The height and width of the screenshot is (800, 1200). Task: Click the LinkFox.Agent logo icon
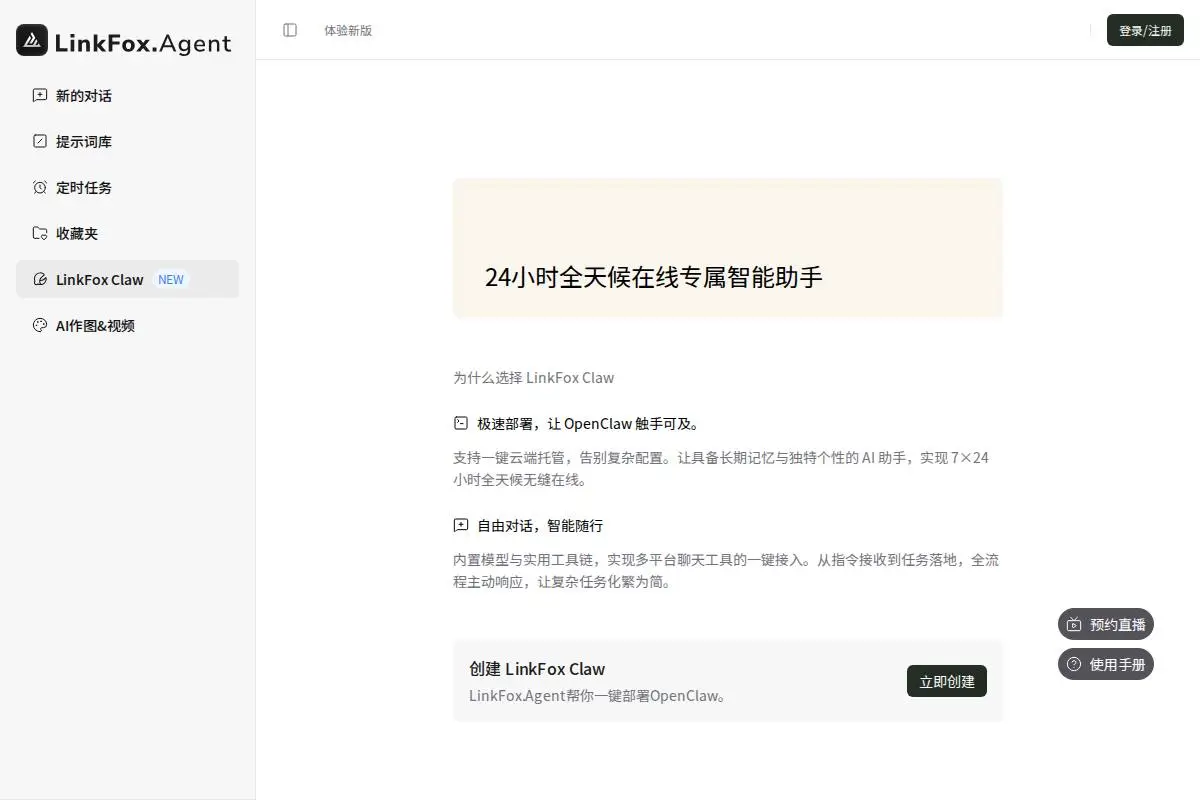32,40
